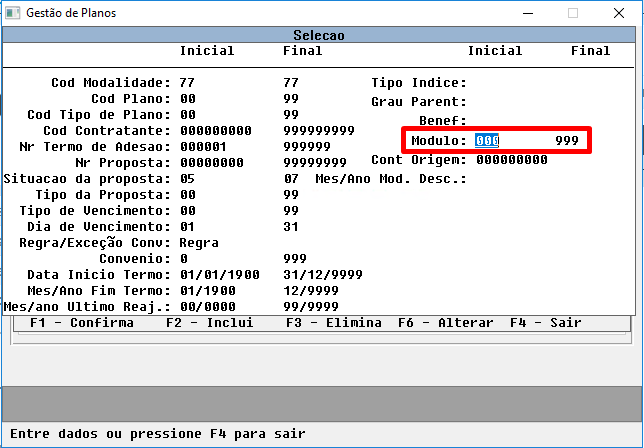Screen dimensions: 644x448
Task: Click Cod Modalidade final value 77
Action: point(291,83)
